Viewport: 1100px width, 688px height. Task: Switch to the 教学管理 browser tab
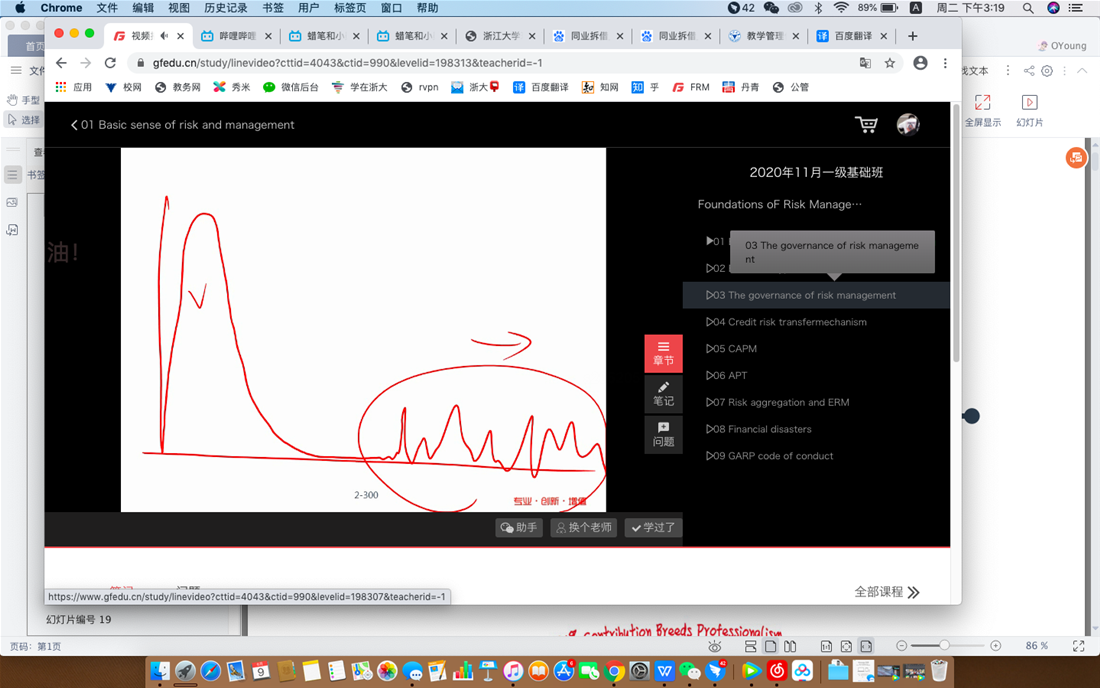pos(764,36)
